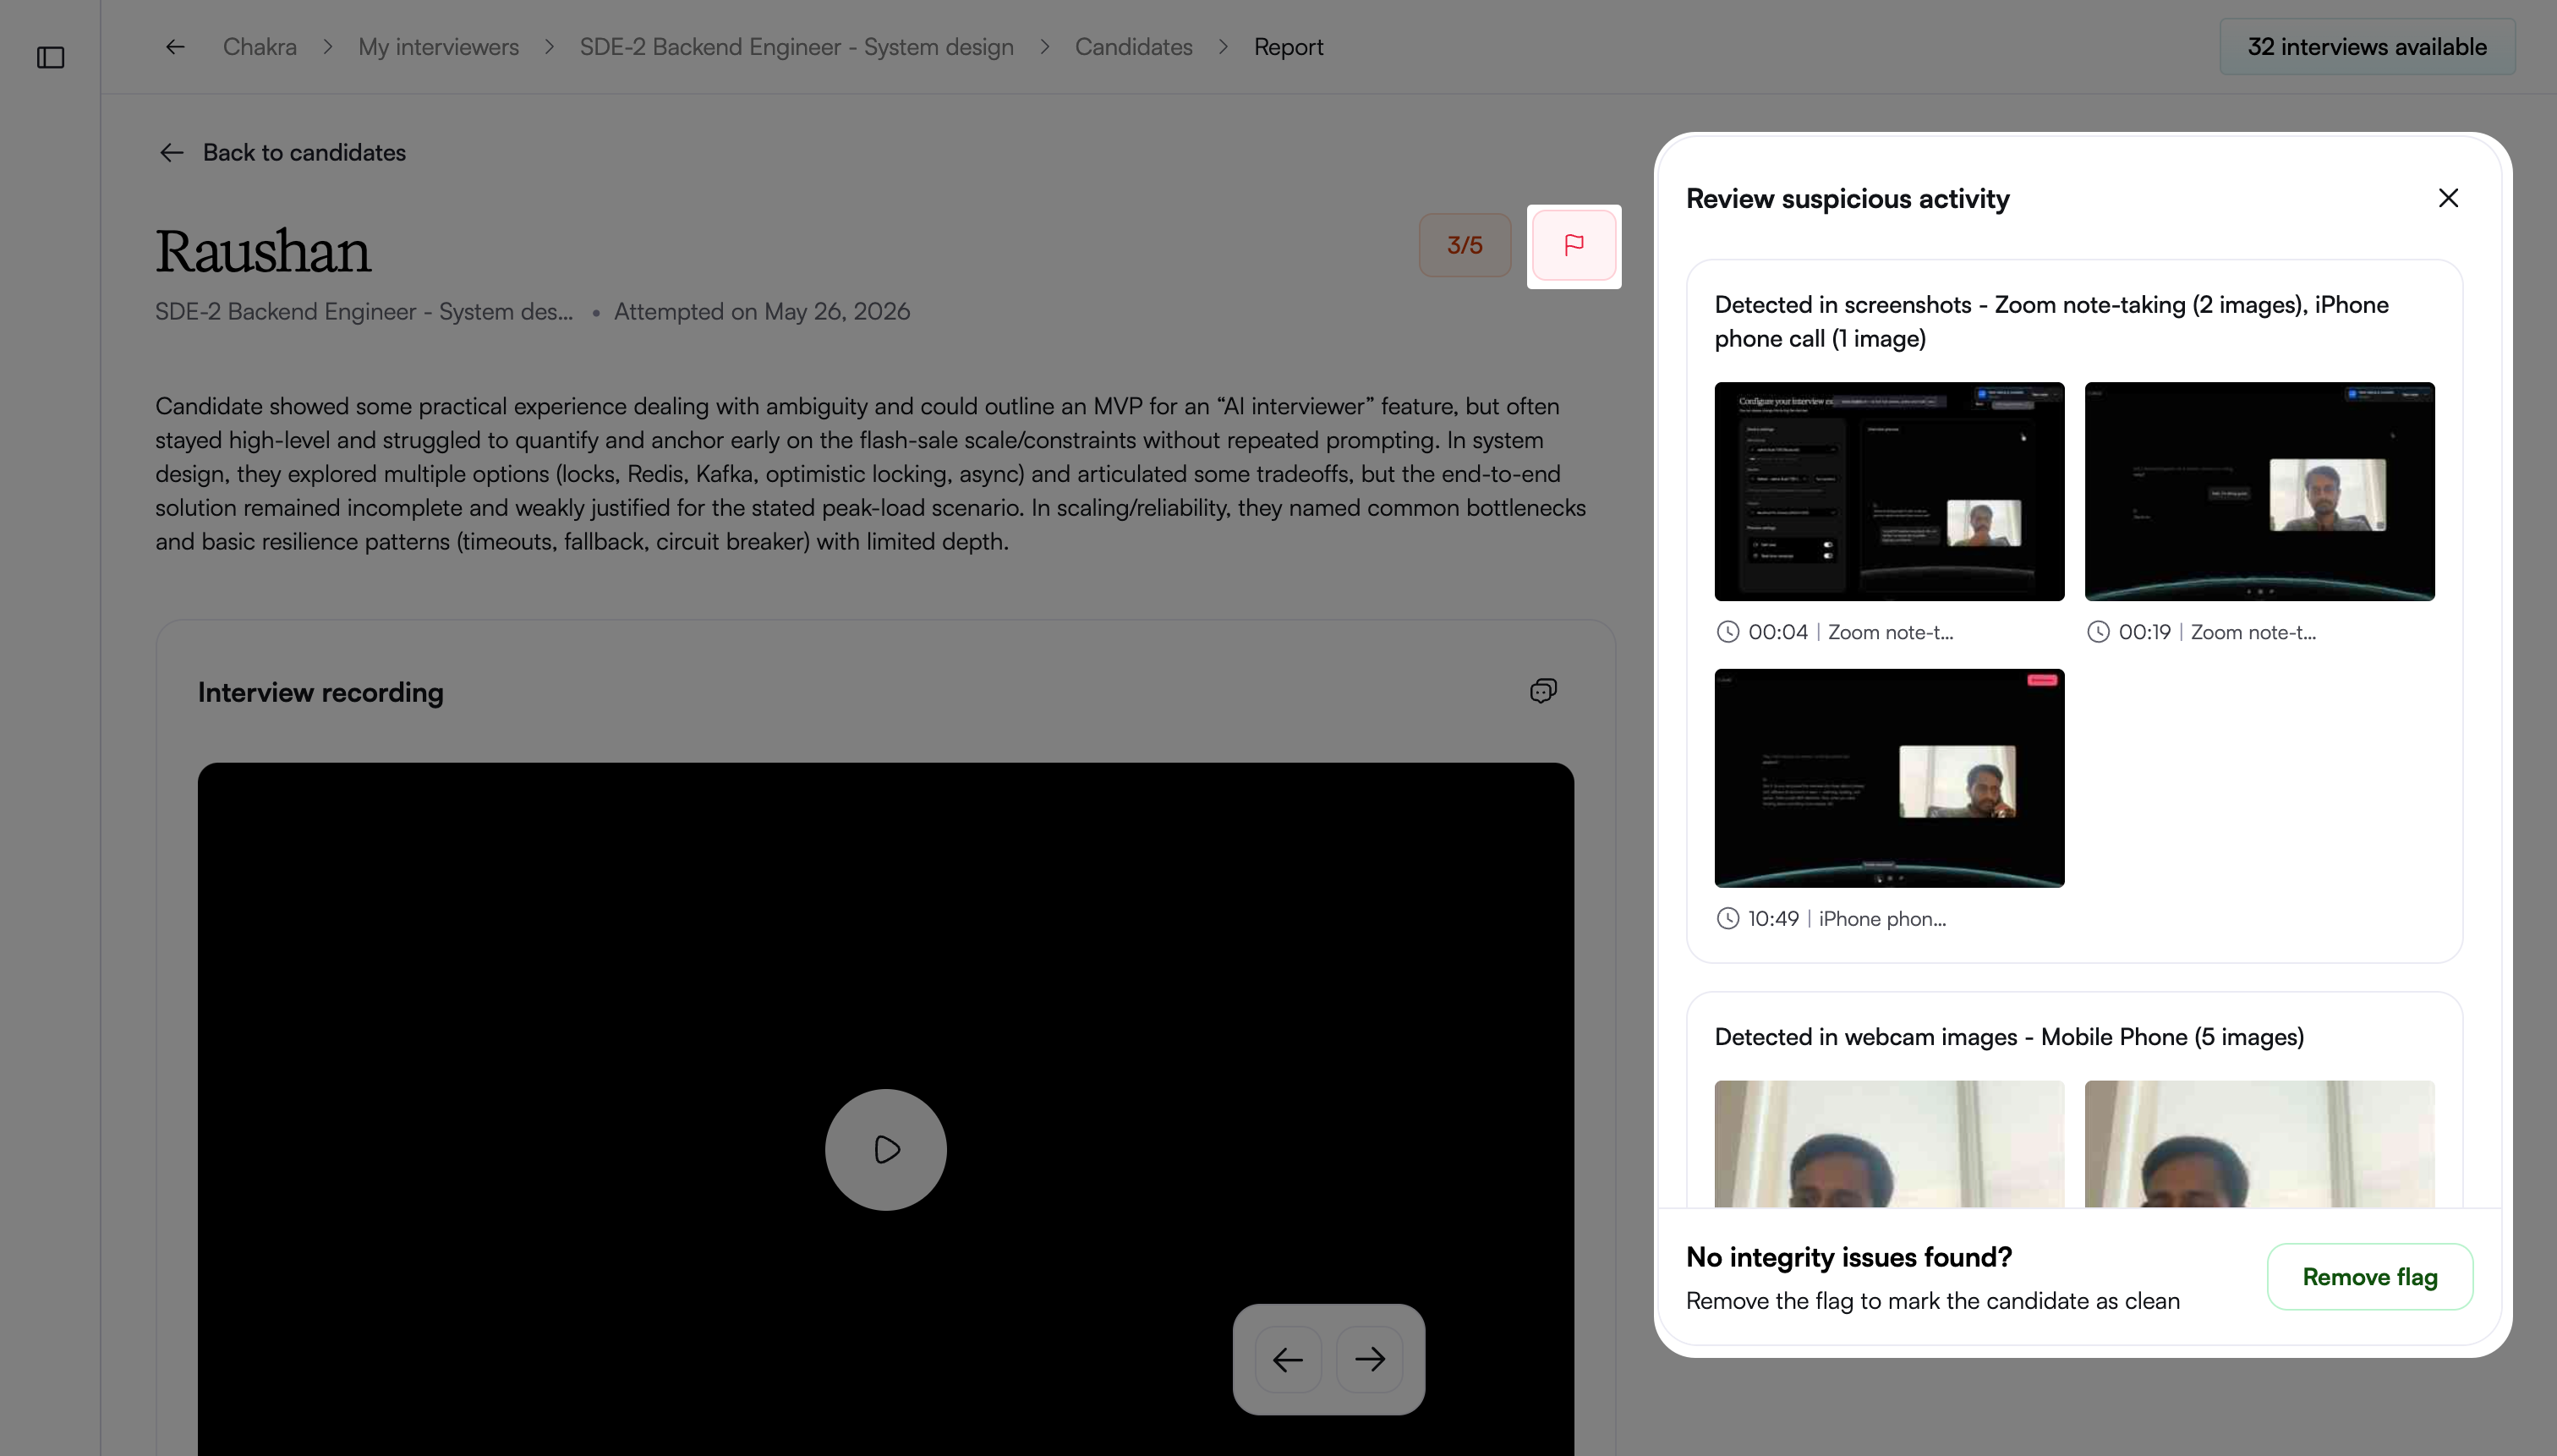Open the My interviewers breadcrumb
The height and width of the screenshot is (1456, 2557).
pyautogui.click(x=438, y=47)
